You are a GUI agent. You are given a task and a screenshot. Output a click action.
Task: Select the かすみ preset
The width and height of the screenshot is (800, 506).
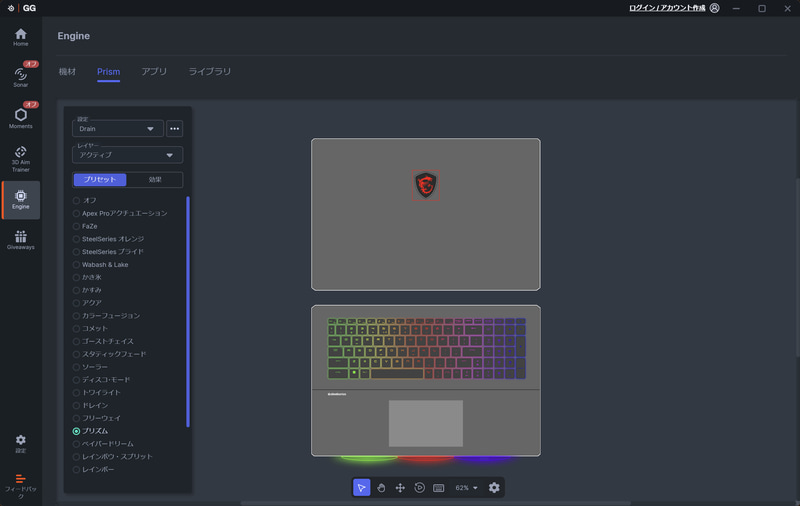[x=87, y=290]
